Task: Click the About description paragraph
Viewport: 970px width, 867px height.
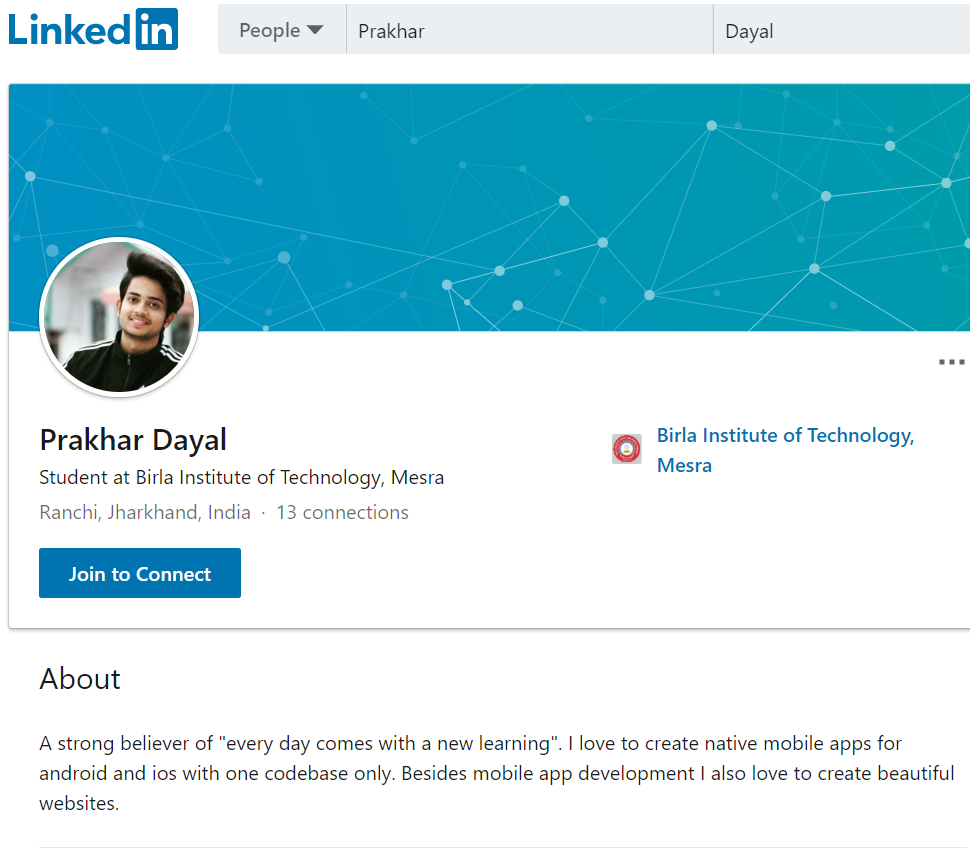Action: (x=496, y=773)
